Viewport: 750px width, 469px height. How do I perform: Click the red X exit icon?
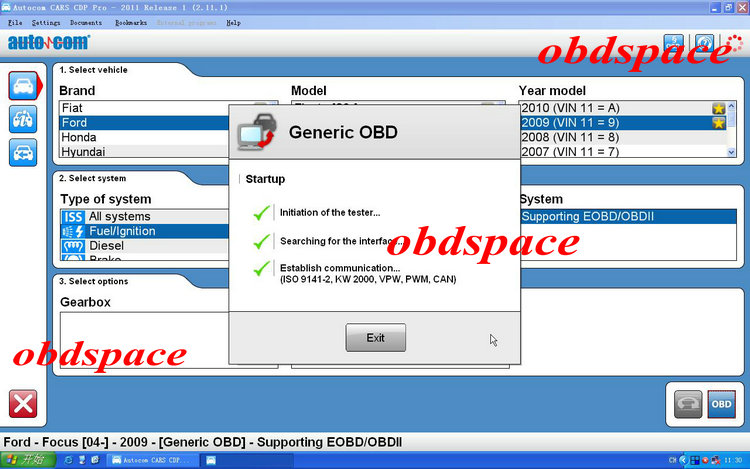click(23, 404)
